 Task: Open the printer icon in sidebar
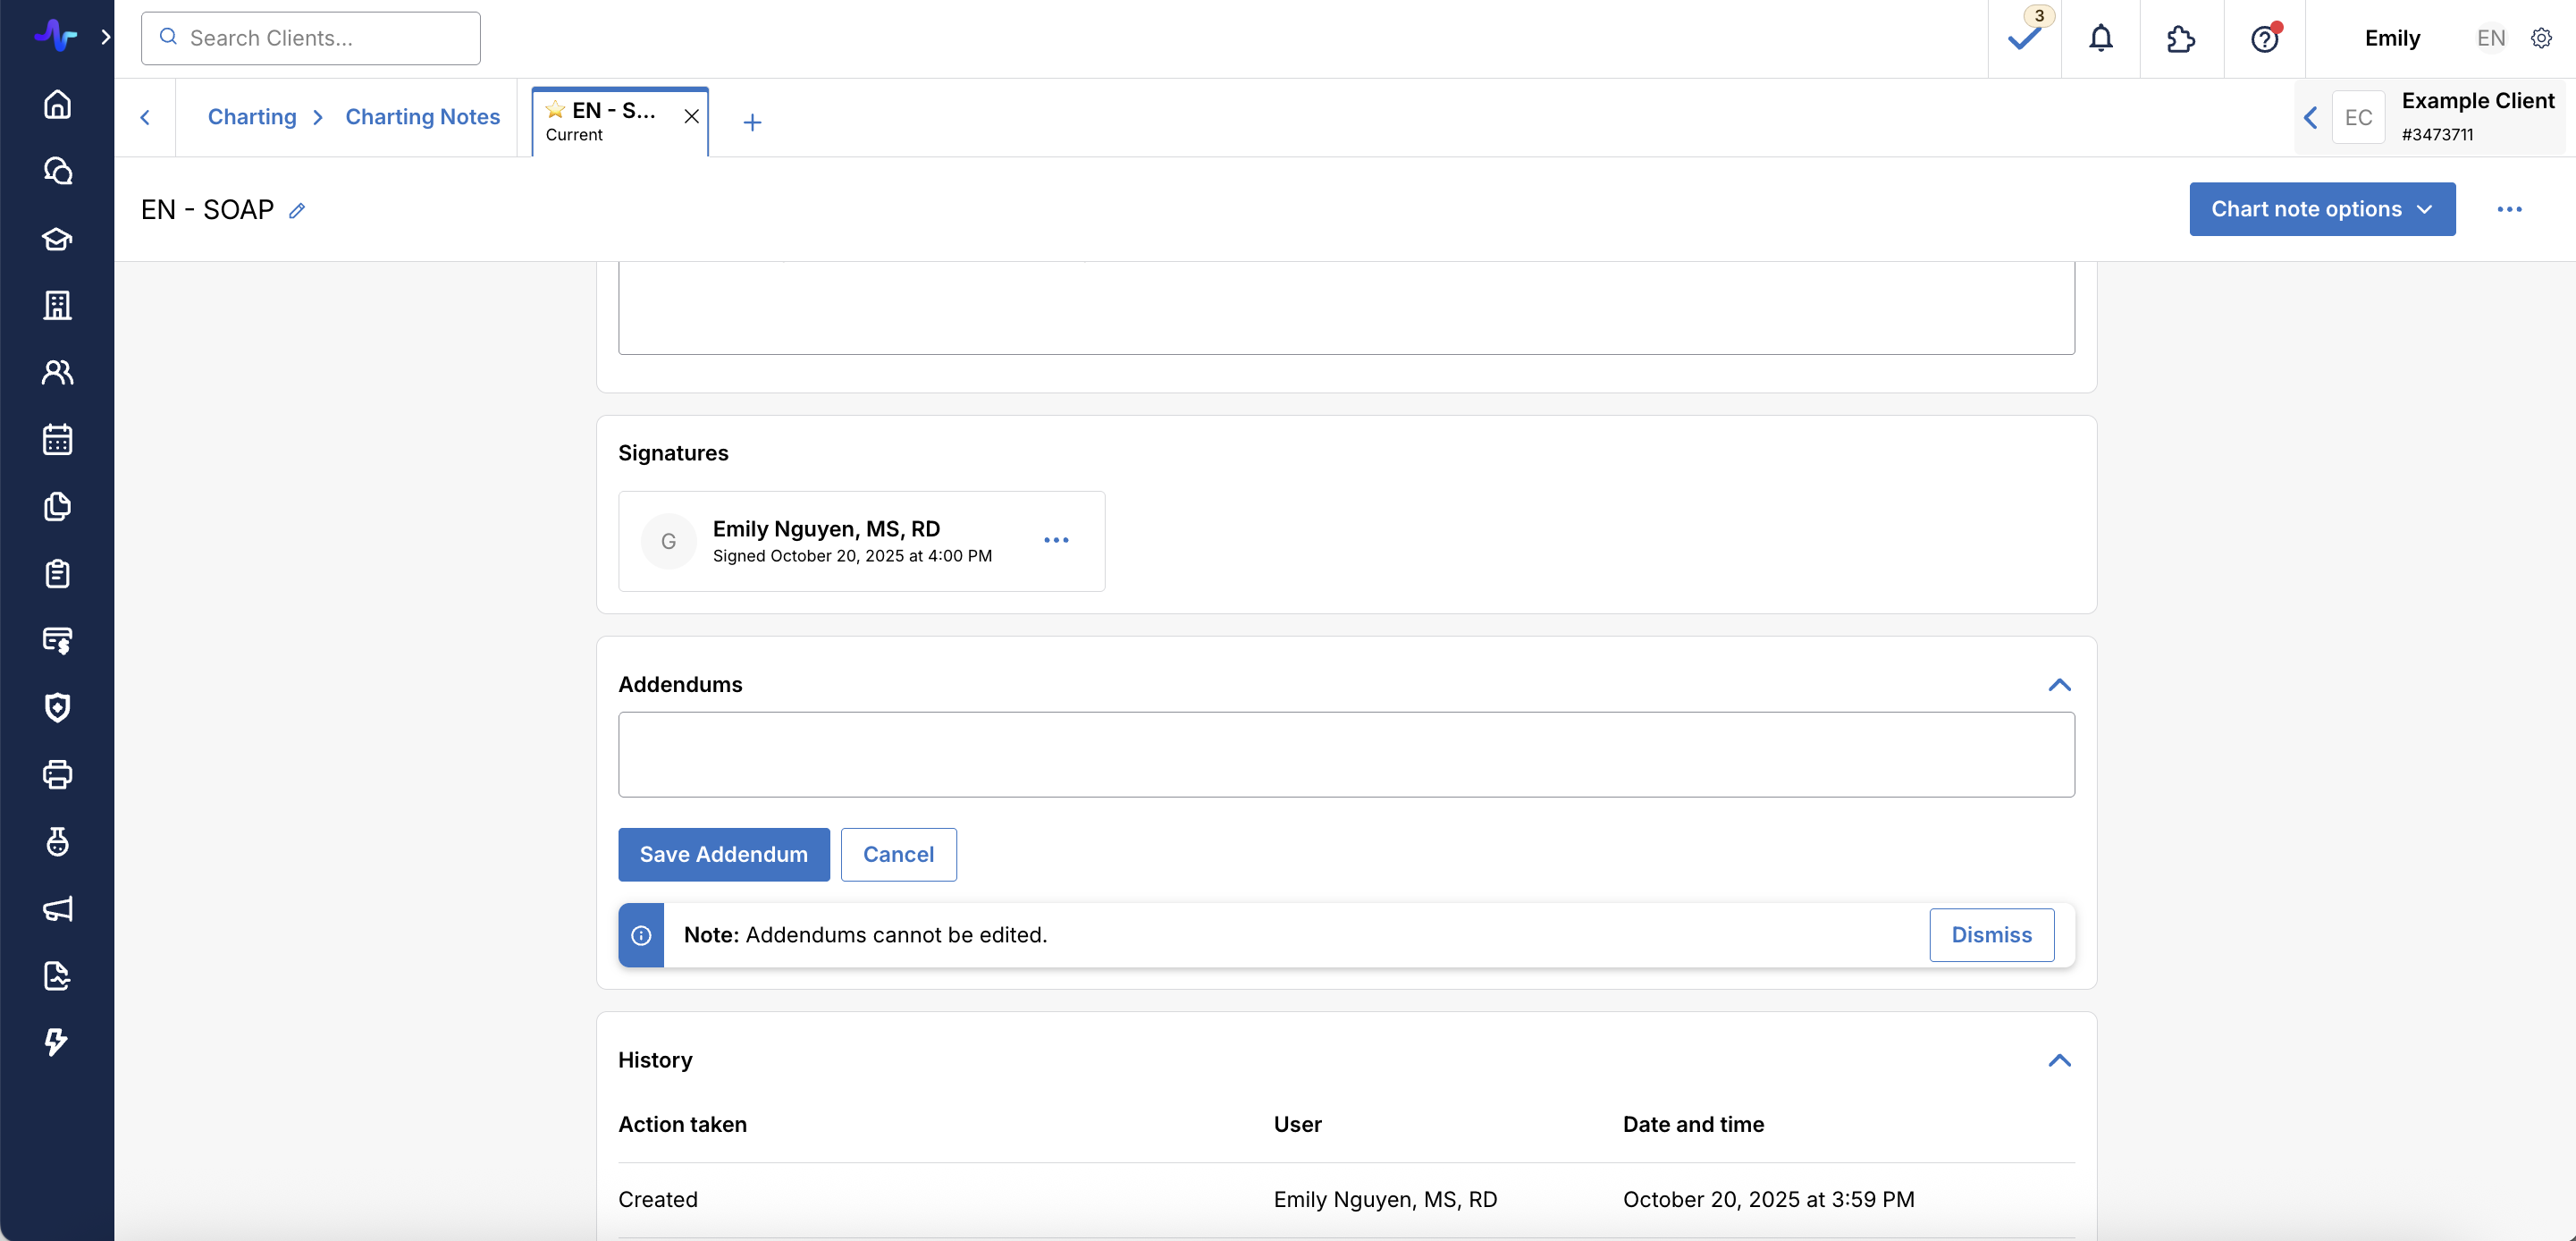point(57,774)
